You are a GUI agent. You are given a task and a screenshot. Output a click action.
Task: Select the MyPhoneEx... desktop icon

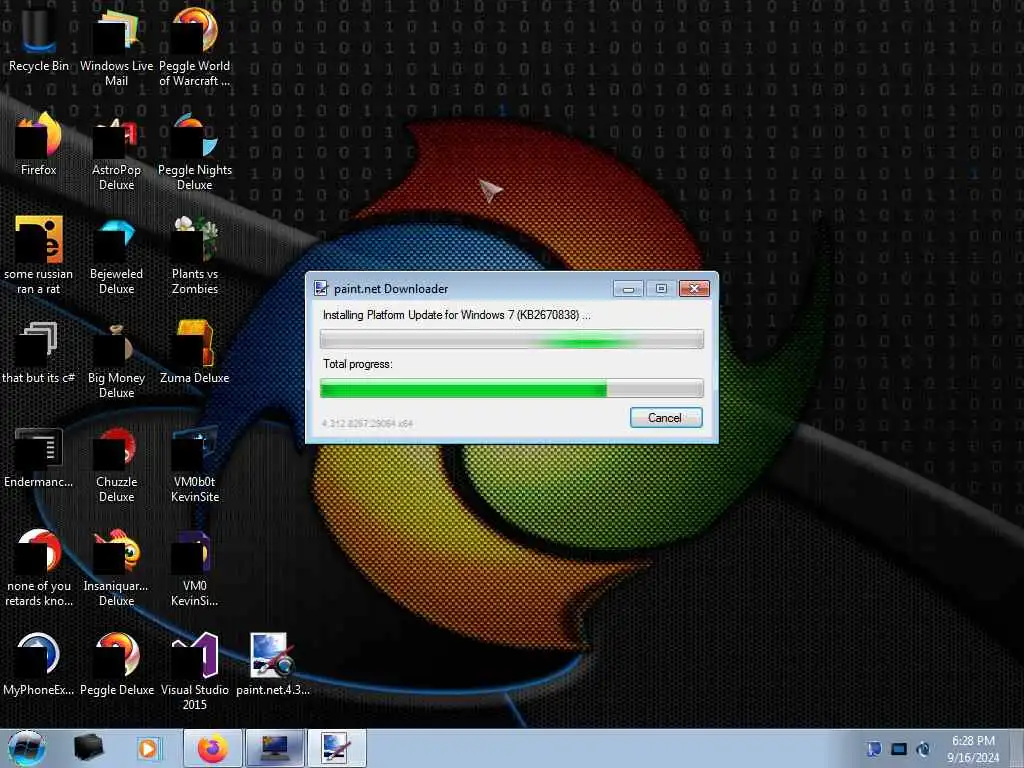39,664
